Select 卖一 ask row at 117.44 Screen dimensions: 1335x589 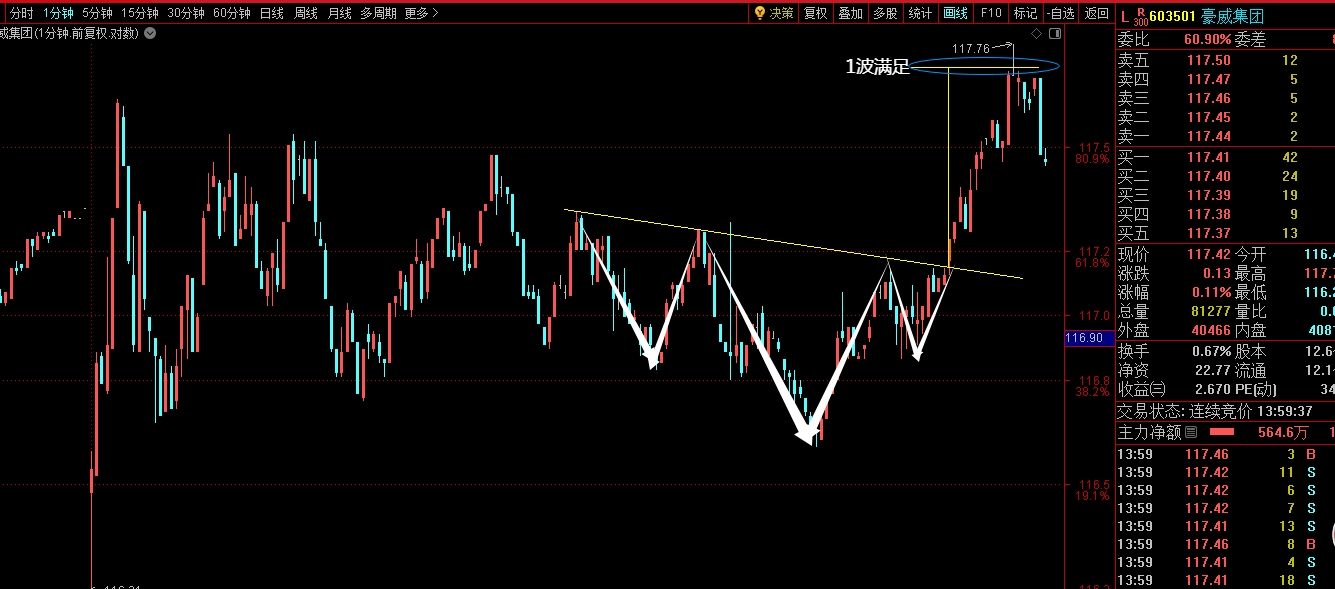coord(1225,136)
